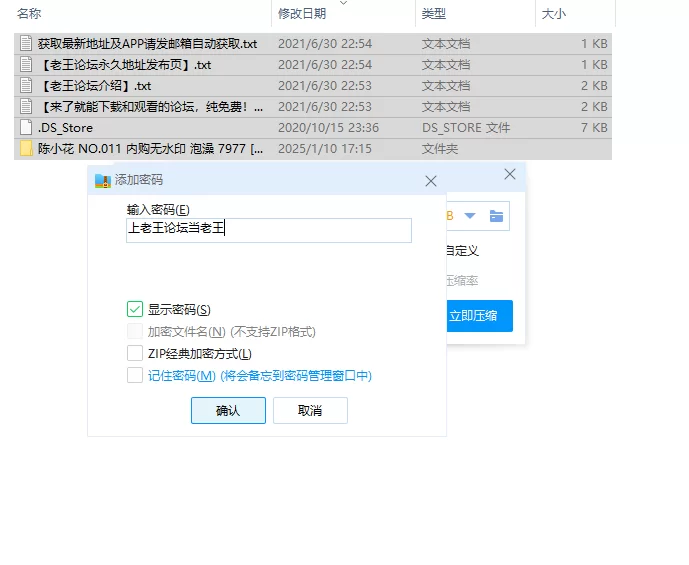Open the format dropdown arrow in compress window
Image resolution: width=689 pixels, height=565 pixels.
(x=470, y=216)
